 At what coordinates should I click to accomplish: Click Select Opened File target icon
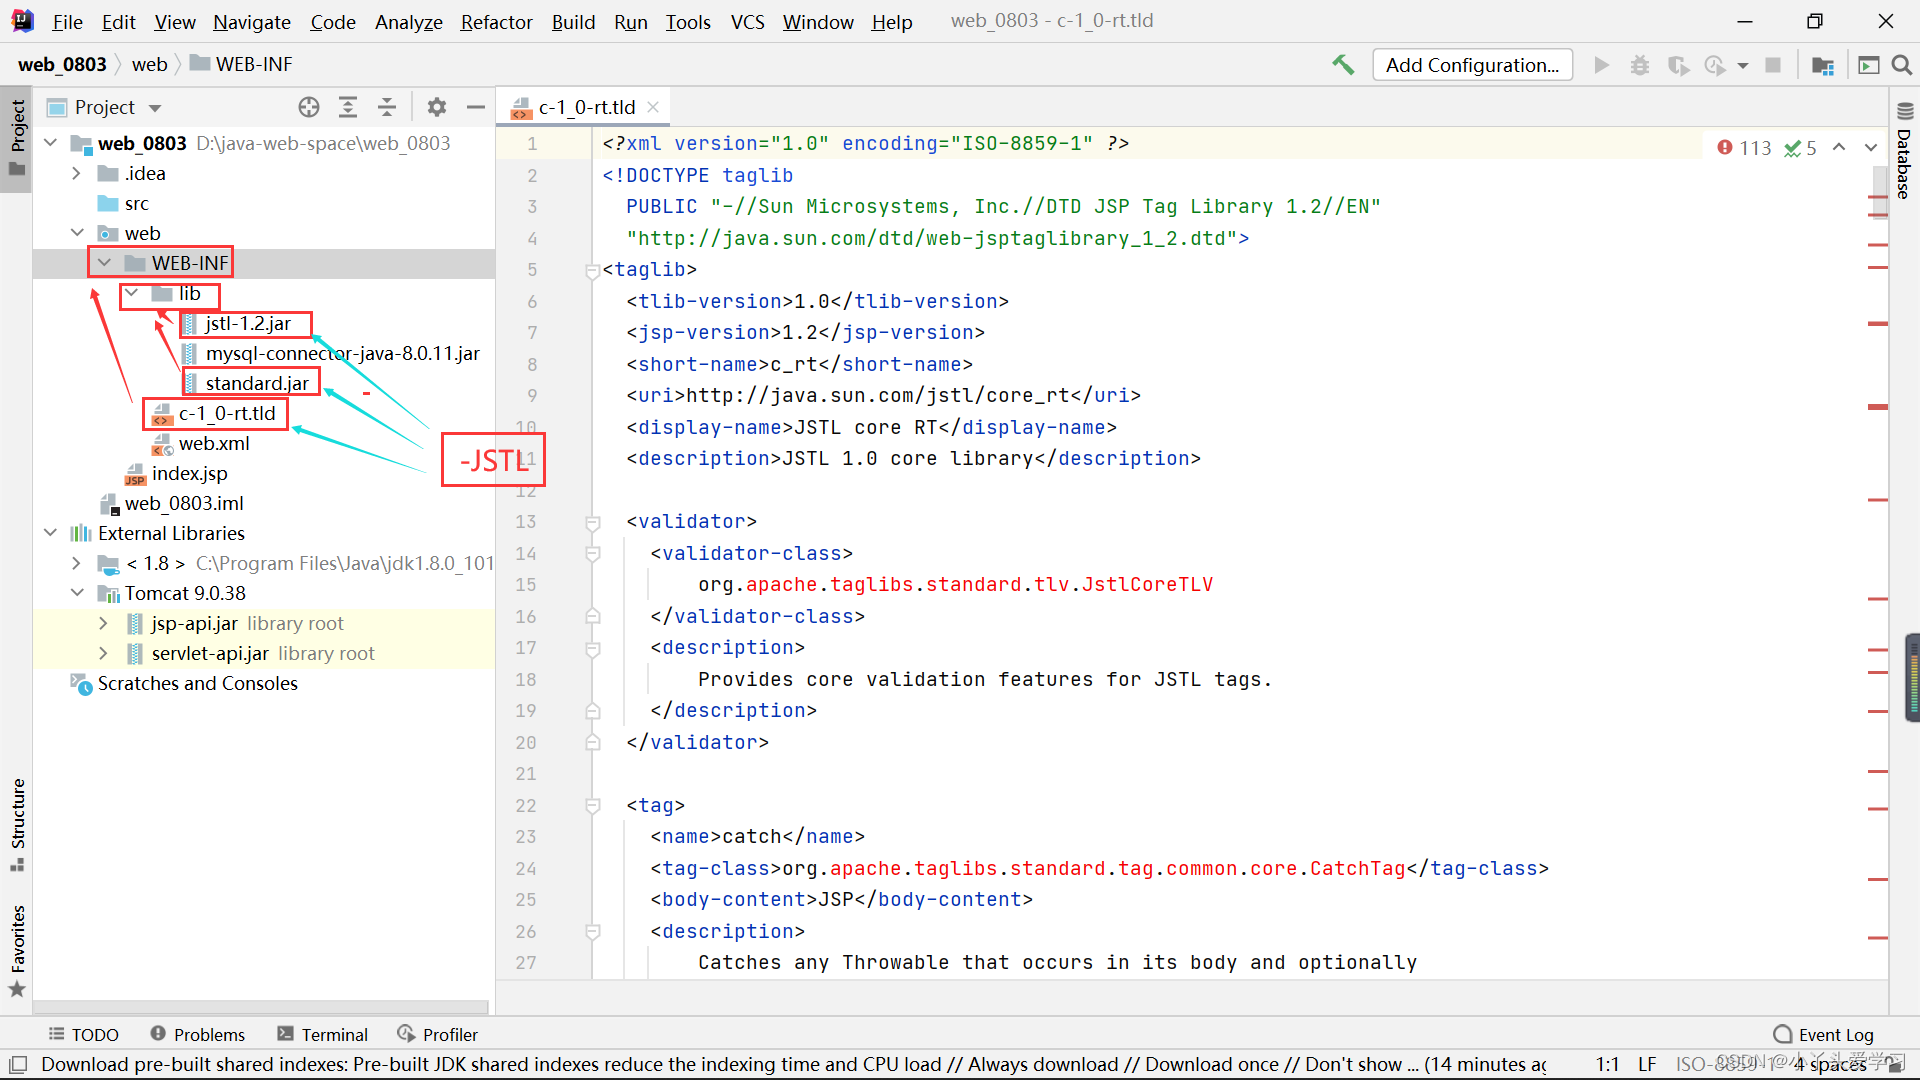[309, 107]
